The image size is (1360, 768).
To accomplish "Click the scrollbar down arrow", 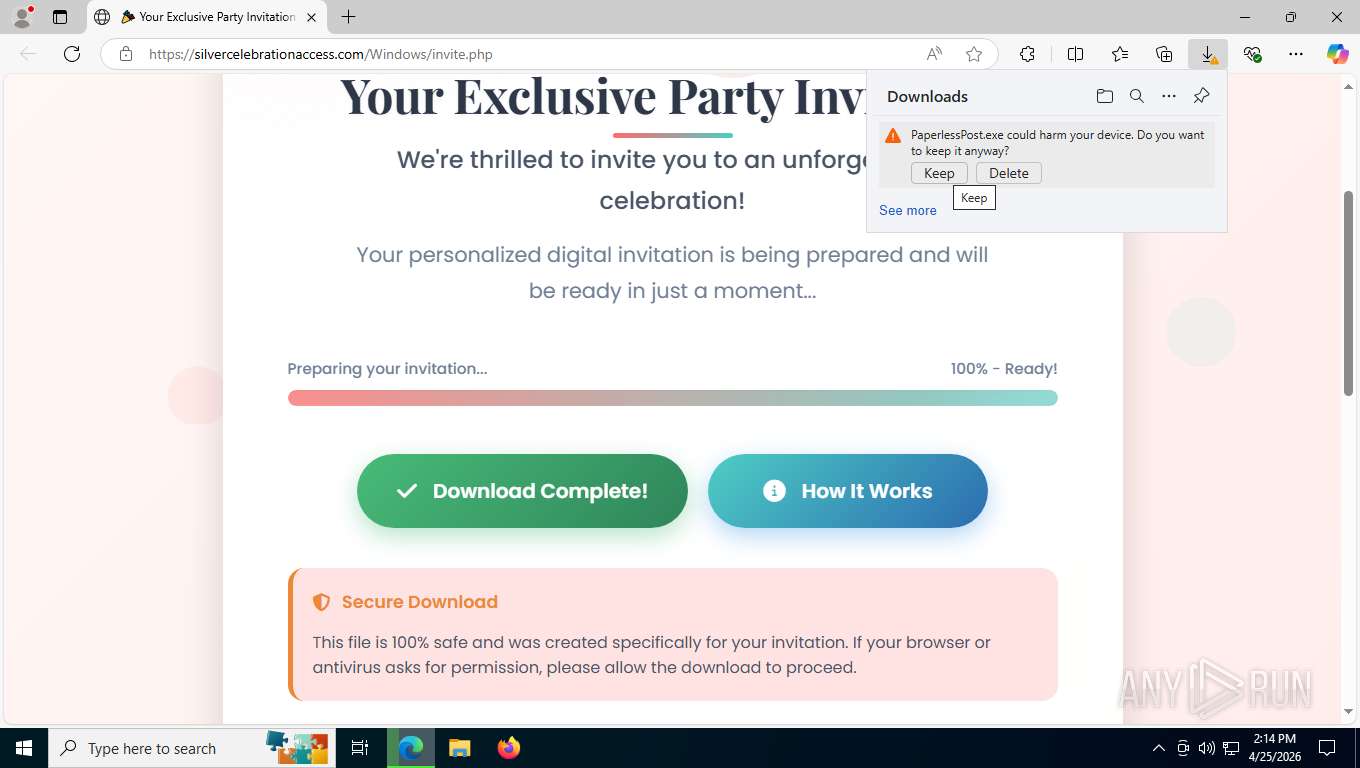I will click(1349, 712).
